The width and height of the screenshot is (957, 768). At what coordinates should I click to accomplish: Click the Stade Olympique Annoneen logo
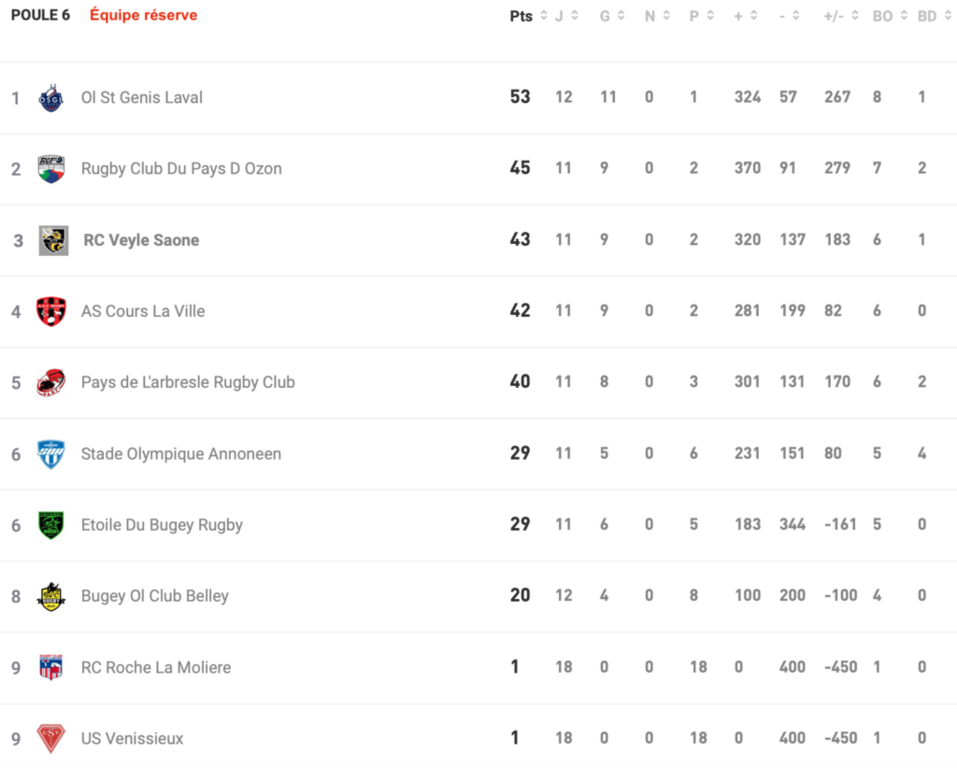[51, 454]
